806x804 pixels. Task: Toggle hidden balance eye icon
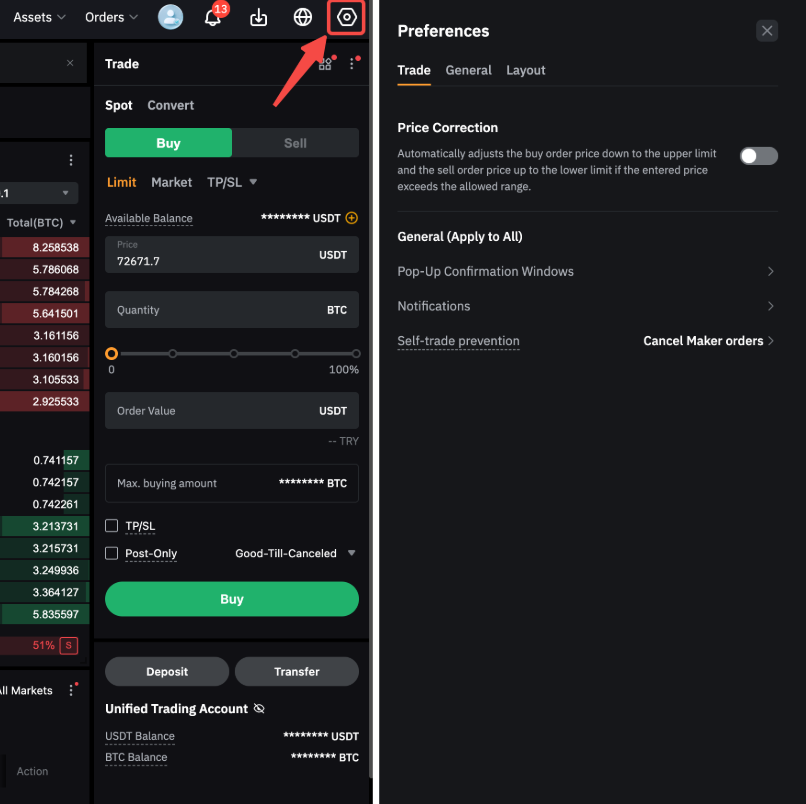pyautogui.click(x=259, y=709)
